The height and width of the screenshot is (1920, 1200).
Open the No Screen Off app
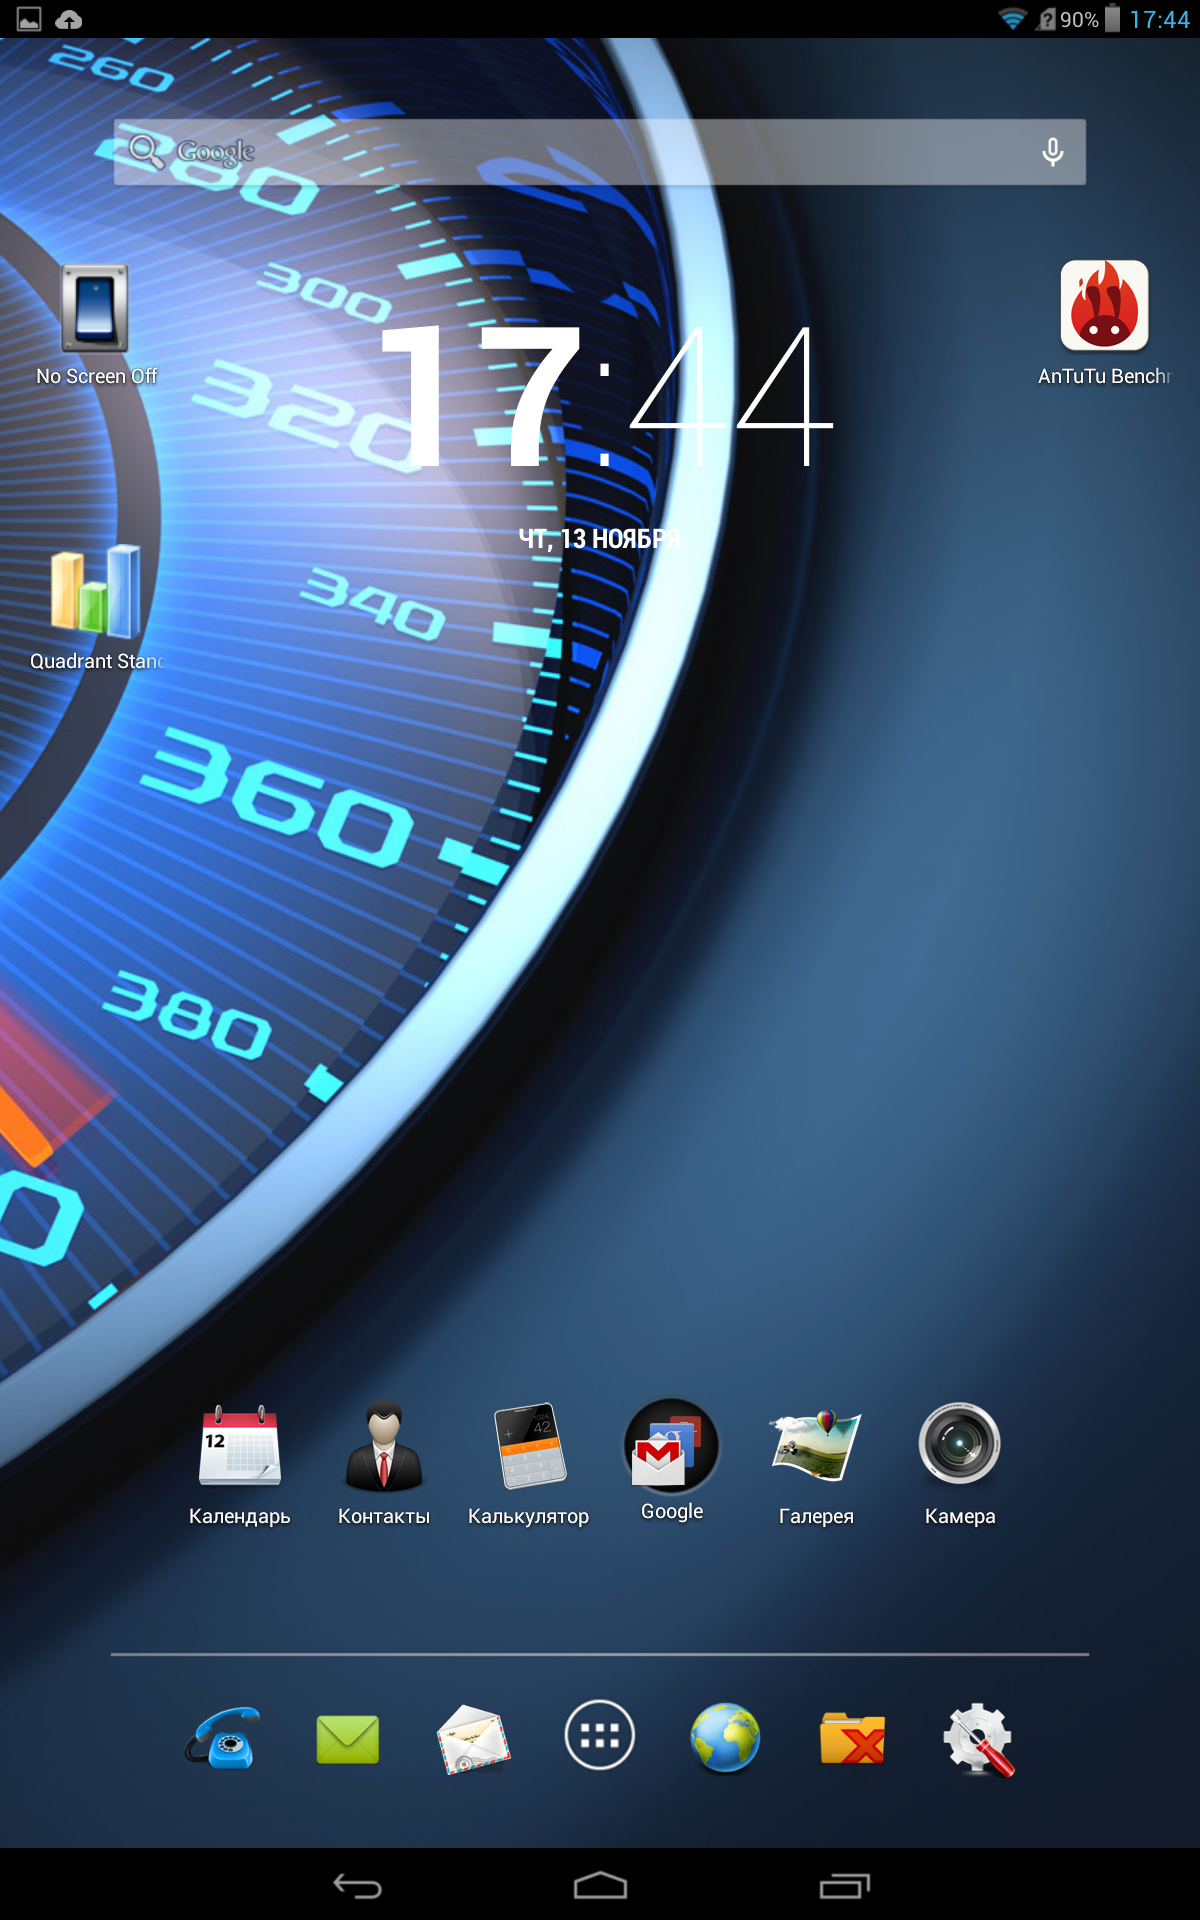(95, 310)
